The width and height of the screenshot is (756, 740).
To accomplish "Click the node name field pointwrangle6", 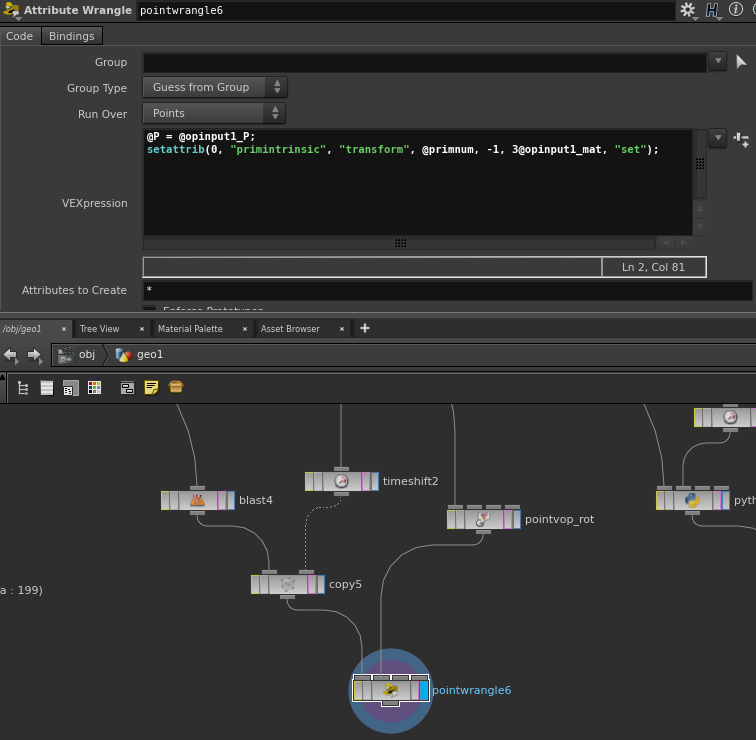I will click(x=405, y=11).
